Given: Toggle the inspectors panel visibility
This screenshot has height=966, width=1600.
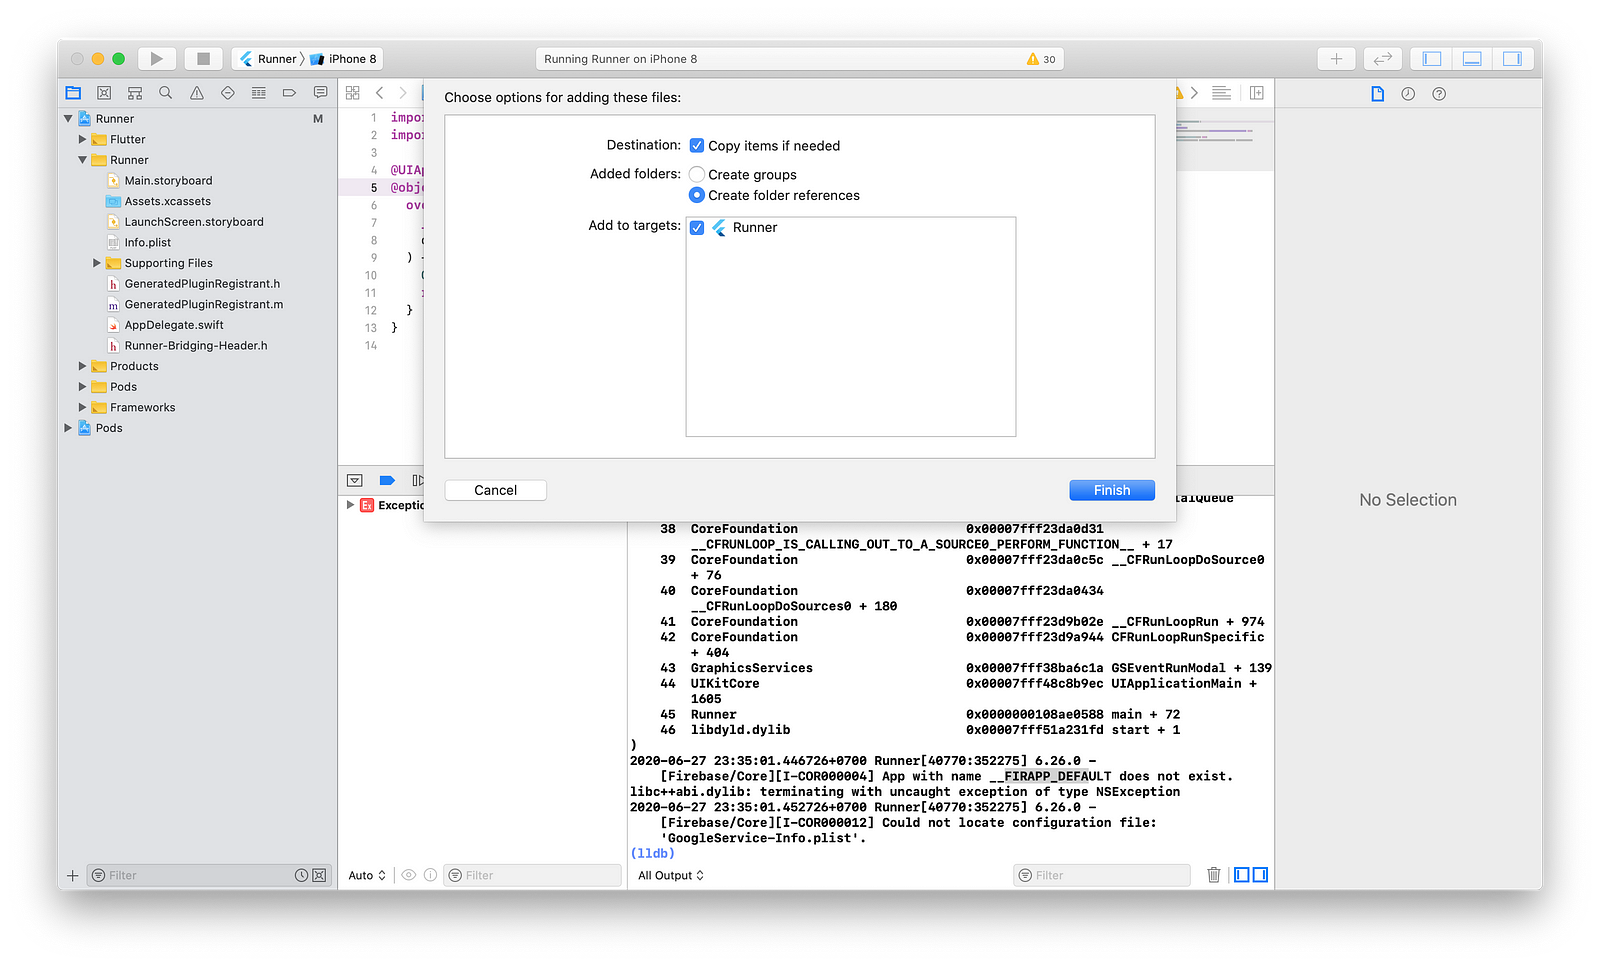Looking at the screenshot, I should (x=1512, y=59).
